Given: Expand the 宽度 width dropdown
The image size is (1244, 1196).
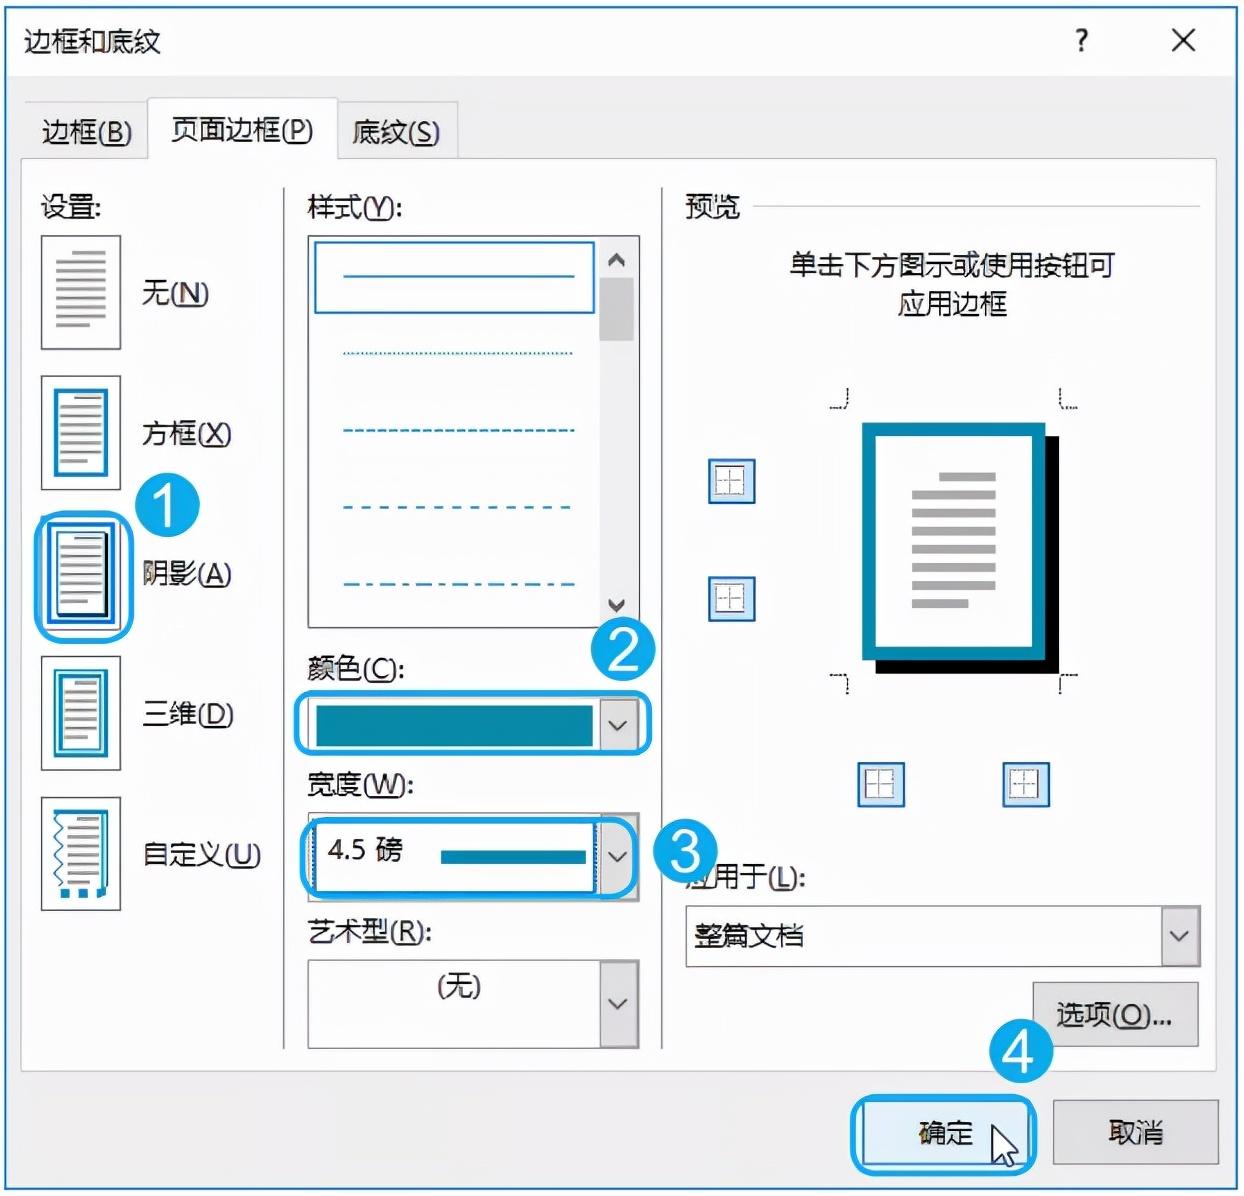Looking at the screenshot, I should (x=618, y=856).
